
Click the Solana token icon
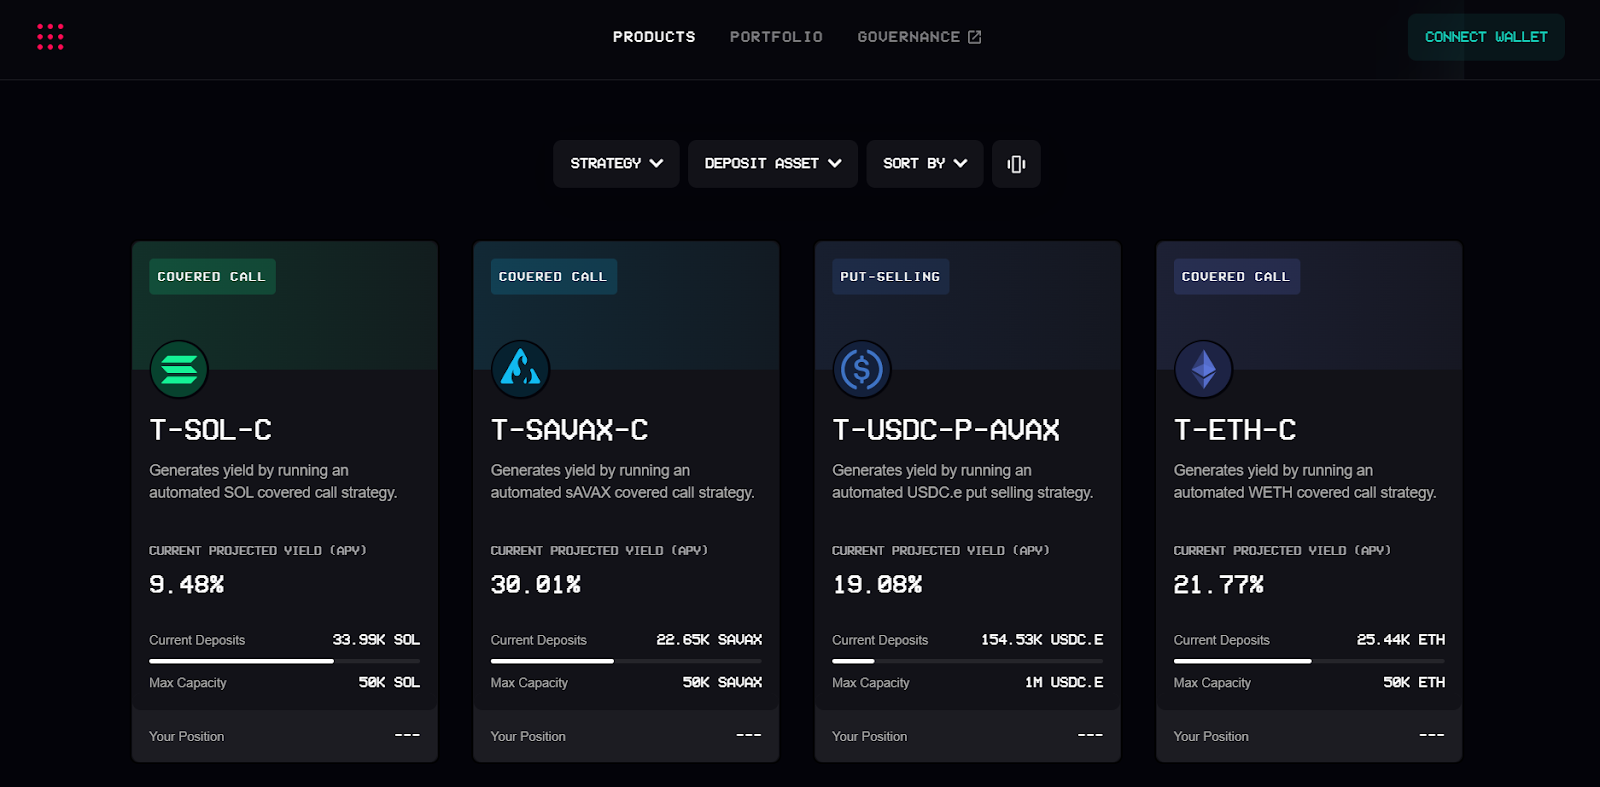[179, 369]
